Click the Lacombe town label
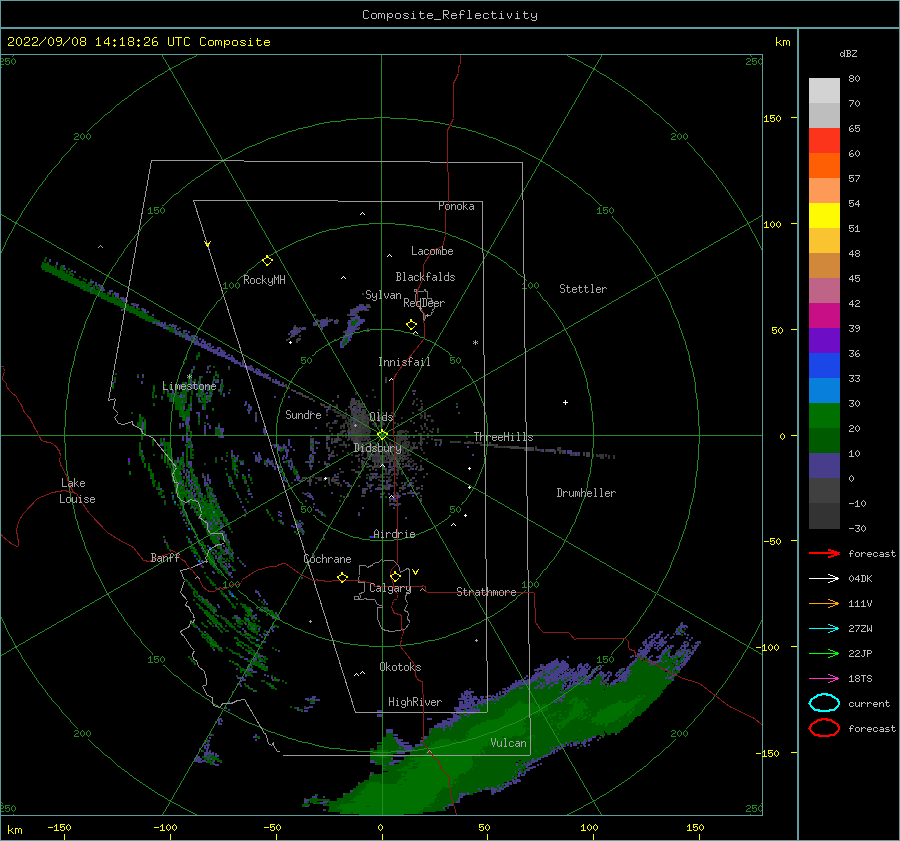The image size is (900, 841). click(x=432, y=251)
